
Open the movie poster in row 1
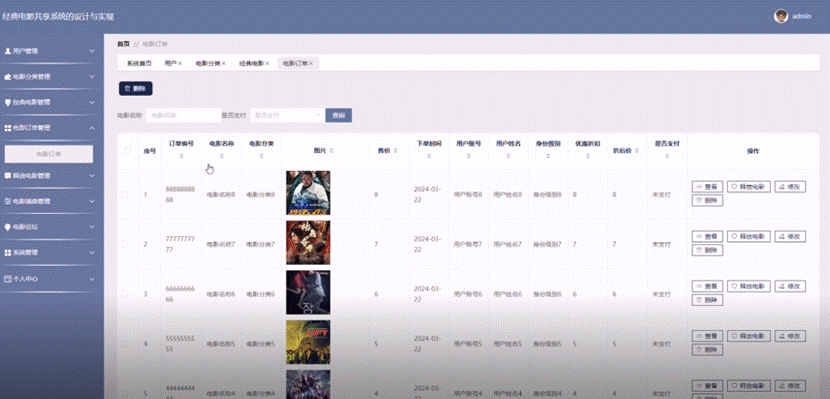click(308, 193)
